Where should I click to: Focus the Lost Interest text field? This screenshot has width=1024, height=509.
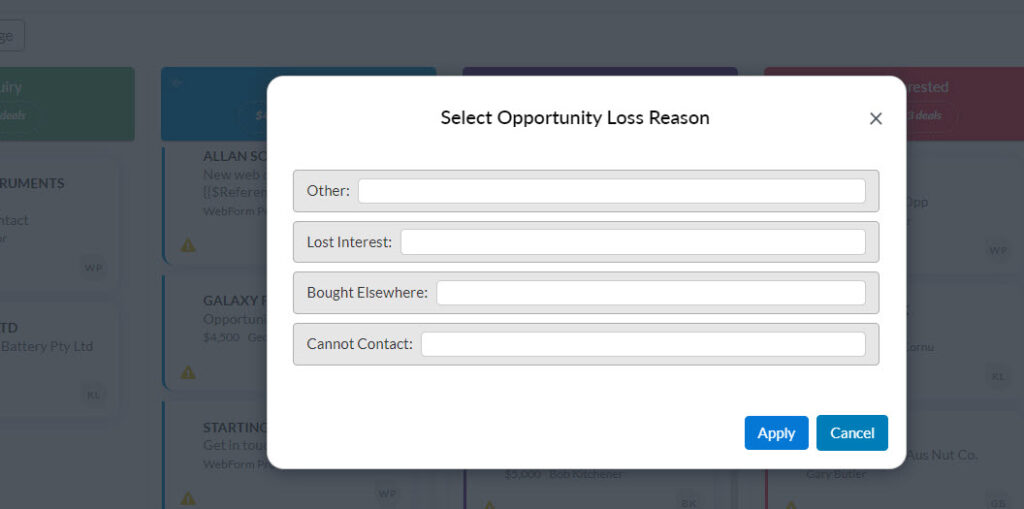point(633,242)
